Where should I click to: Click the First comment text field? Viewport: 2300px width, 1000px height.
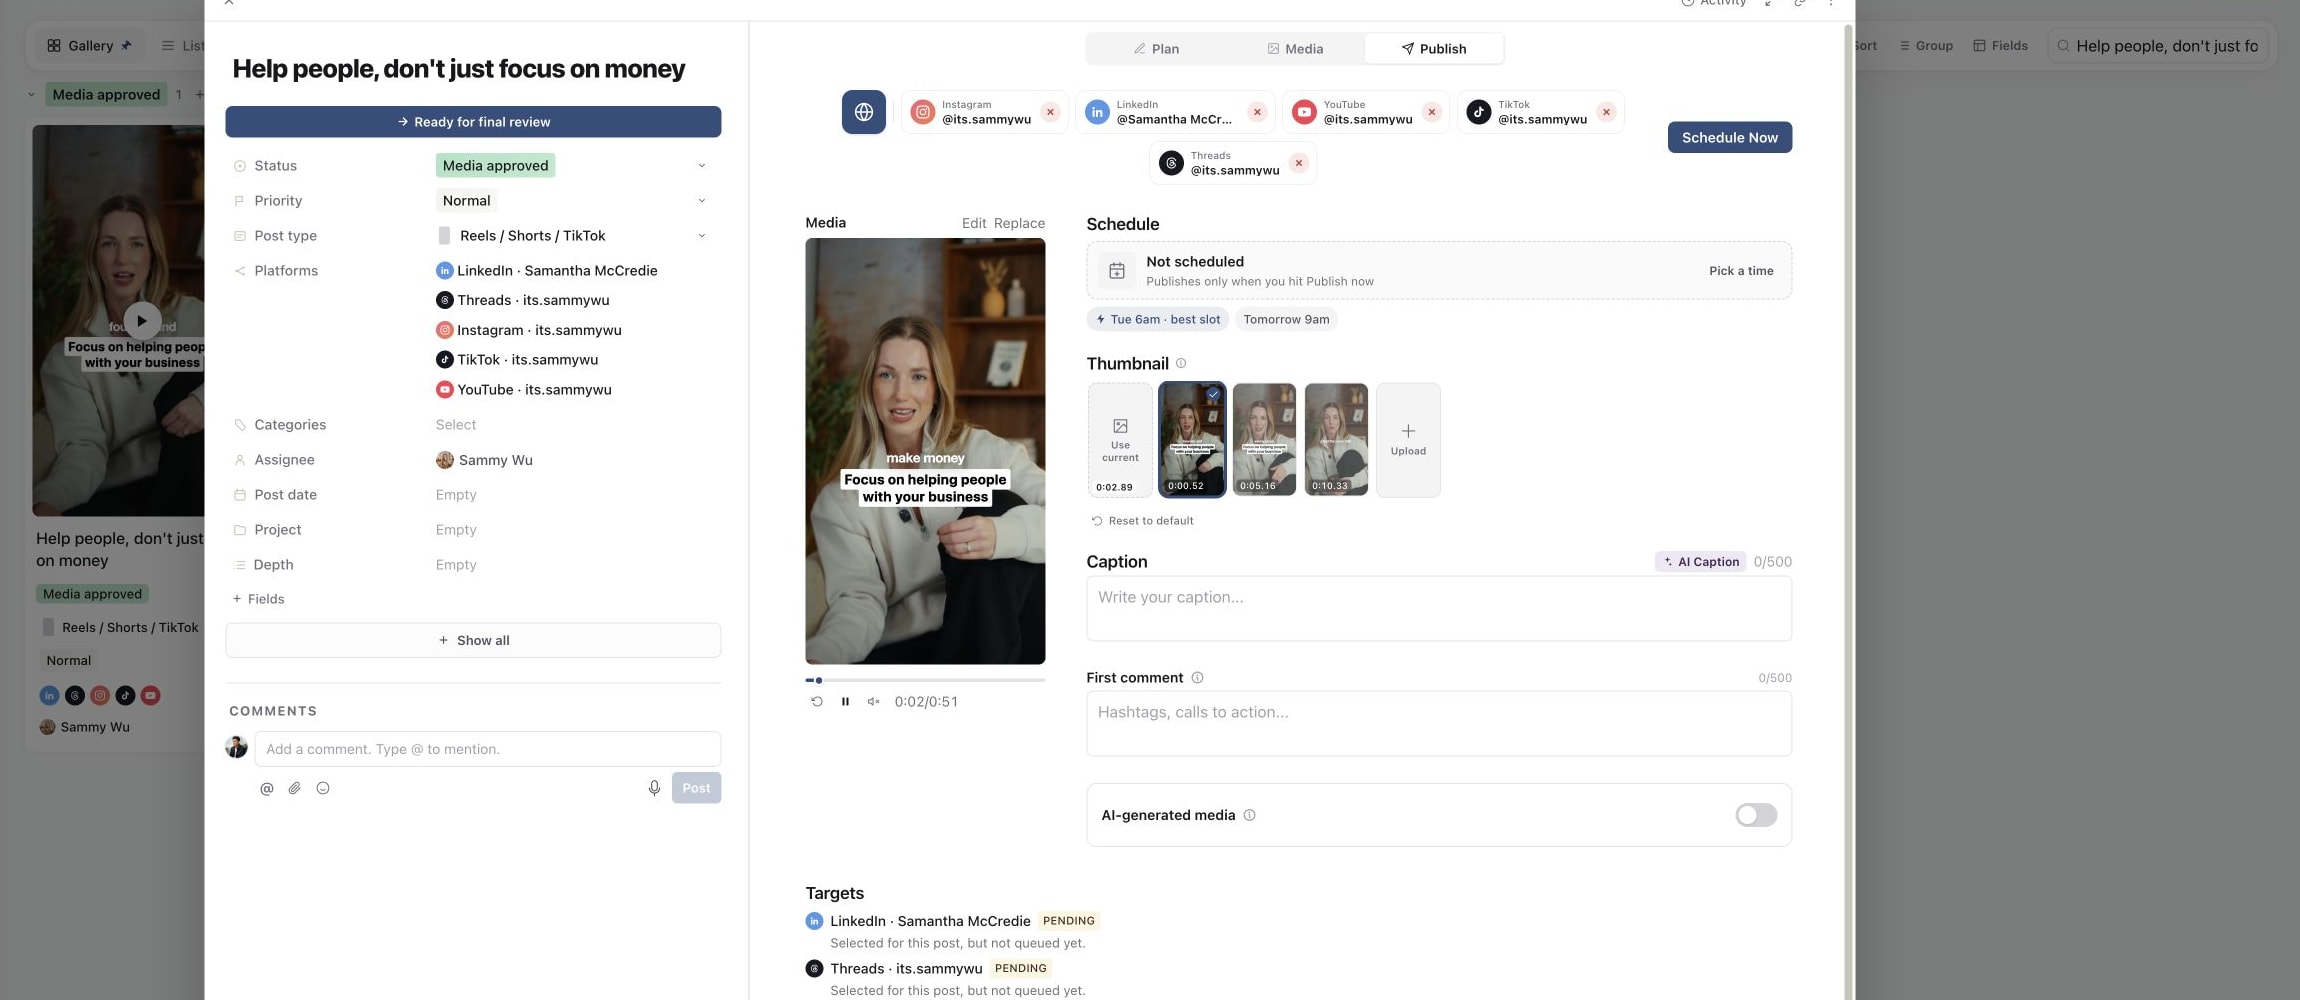pos(1439,724)
